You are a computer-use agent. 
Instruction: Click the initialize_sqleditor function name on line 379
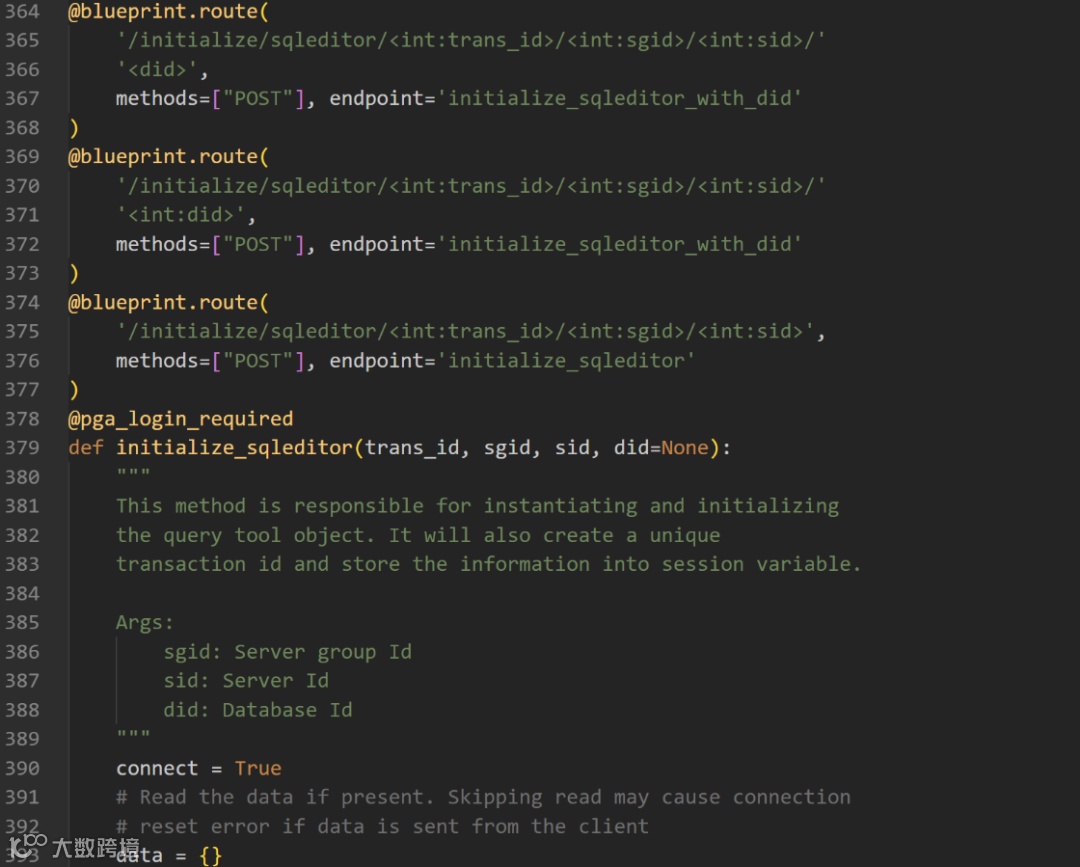[234, 448]
